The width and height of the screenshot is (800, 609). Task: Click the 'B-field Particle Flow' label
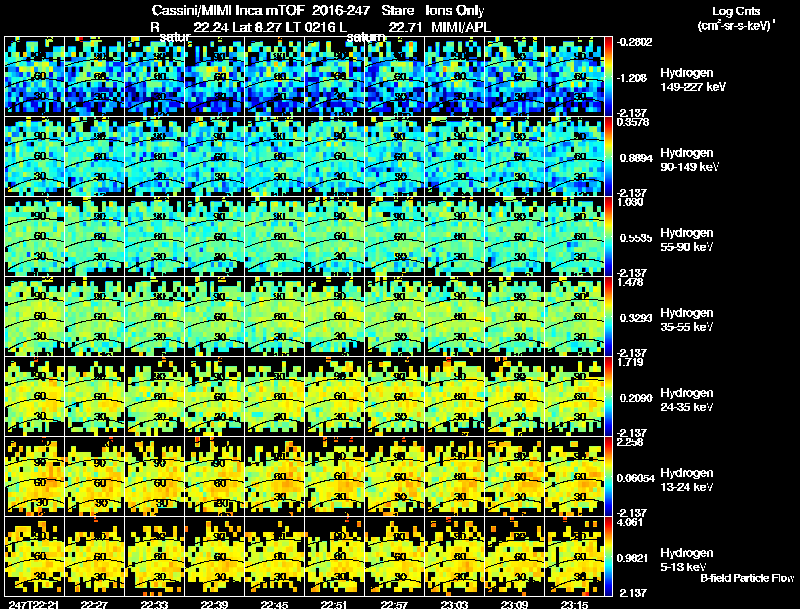click(x=747, y=578)
